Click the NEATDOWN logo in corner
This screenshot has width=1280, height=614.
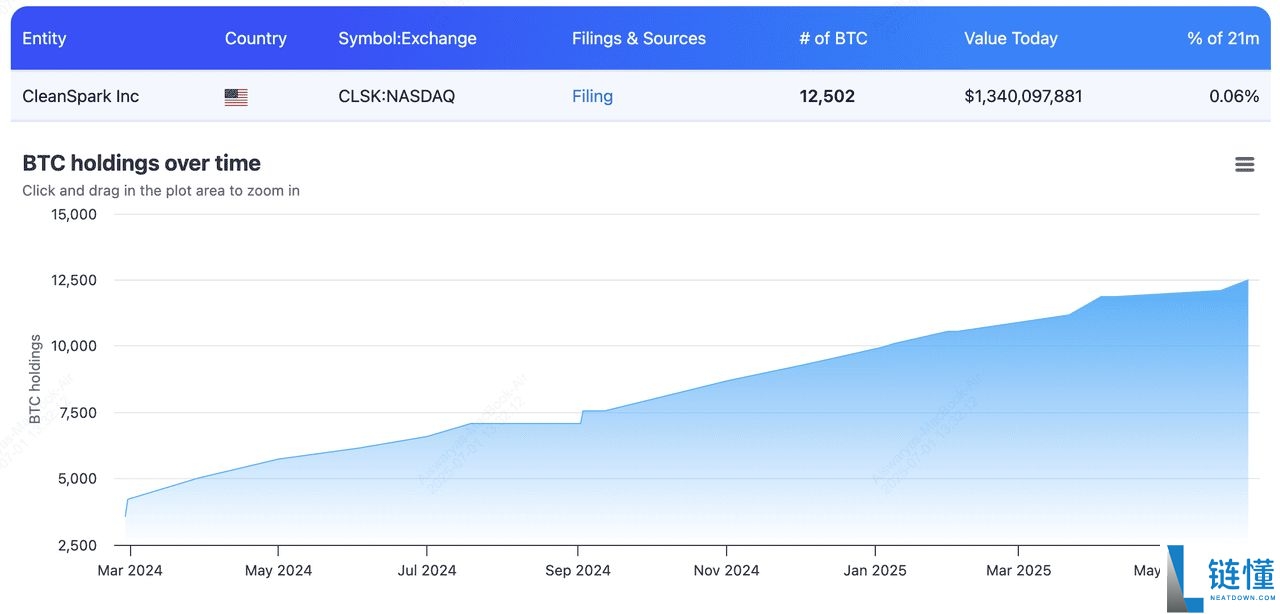(1222, 578)
